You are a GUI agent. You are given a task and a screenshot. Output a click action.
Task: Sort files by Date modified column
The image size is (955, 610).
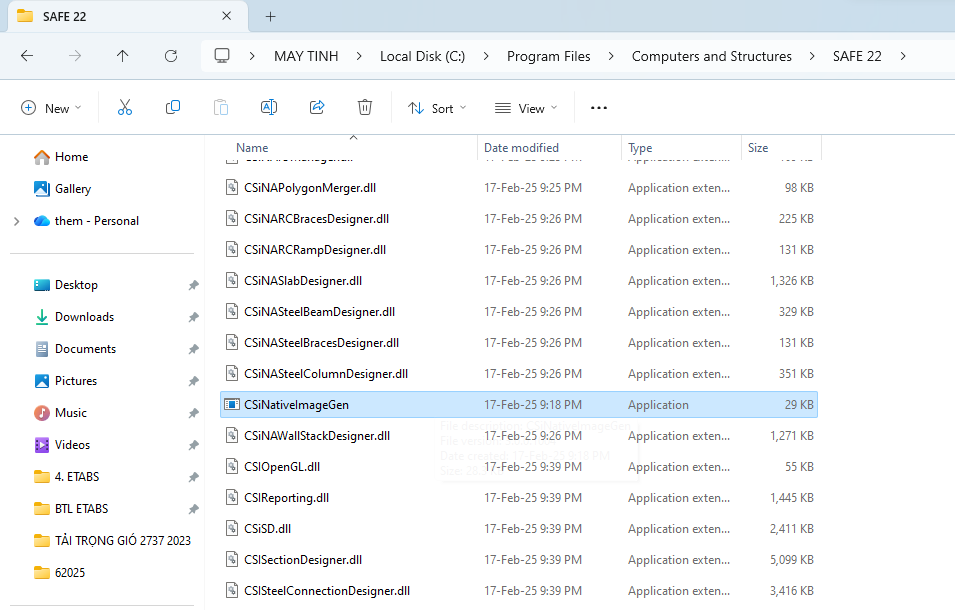521,148
